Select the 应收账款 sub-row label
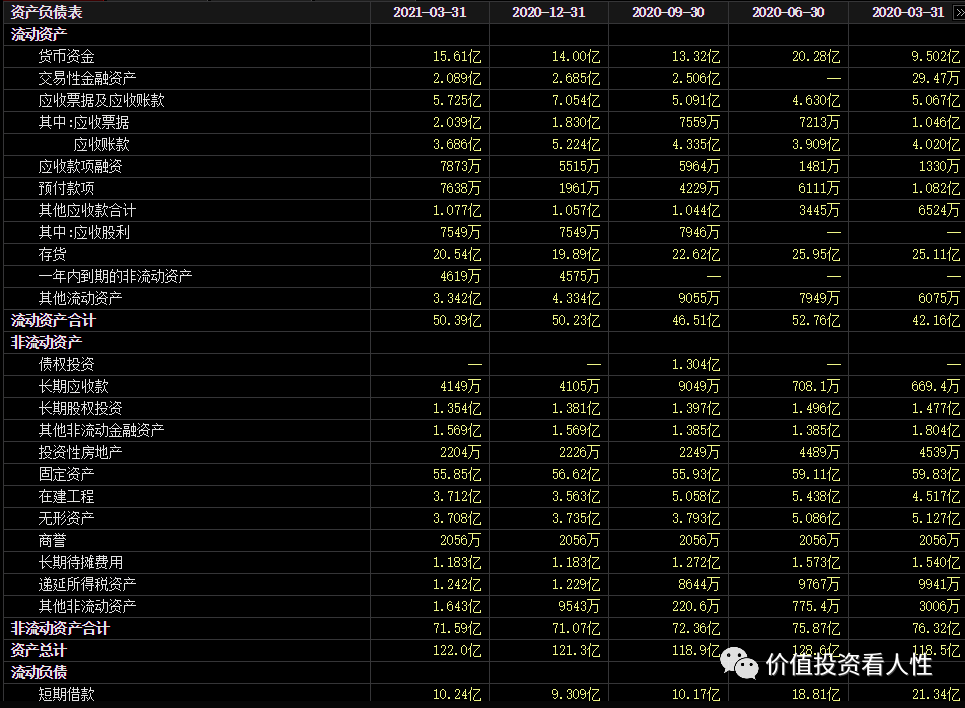This screenshot has width=965, height=708. [x=102, y=145]
